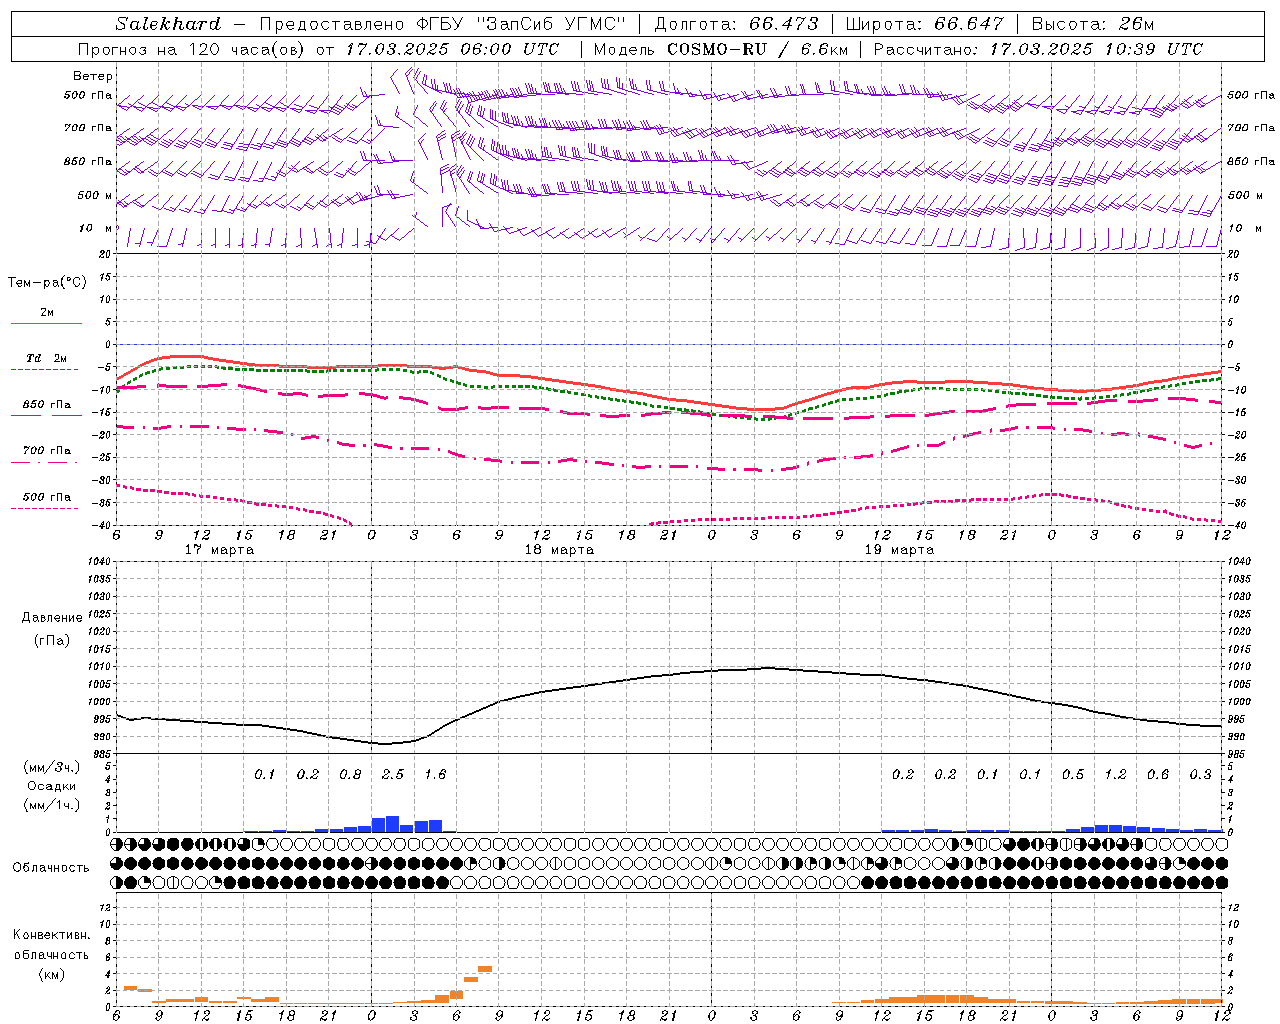Image resolution: width=1280 pixels, height=1024 pixels.
Task: Click the highest orange convective cloud bar
Action: pos(485,968)
